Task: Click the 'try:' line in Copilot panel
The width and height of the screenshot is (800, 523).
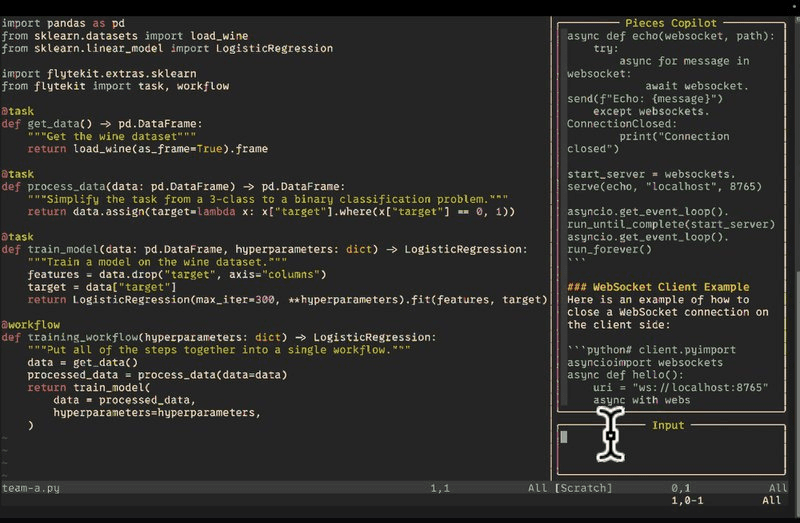Action: (x=606, y=48)
